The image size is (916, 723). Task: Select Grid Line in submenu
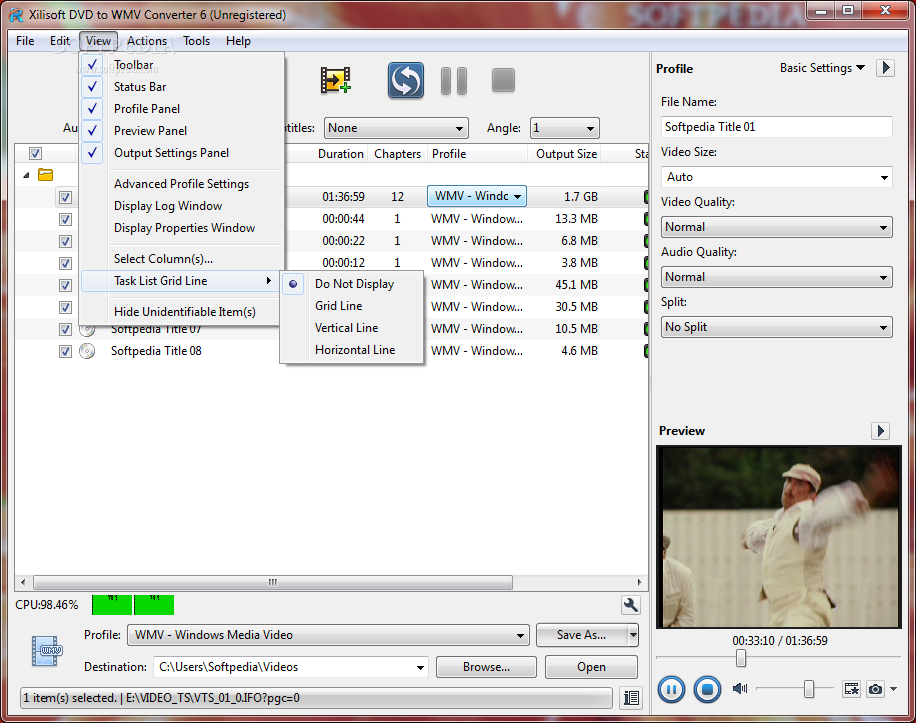[x=352, y=306]
